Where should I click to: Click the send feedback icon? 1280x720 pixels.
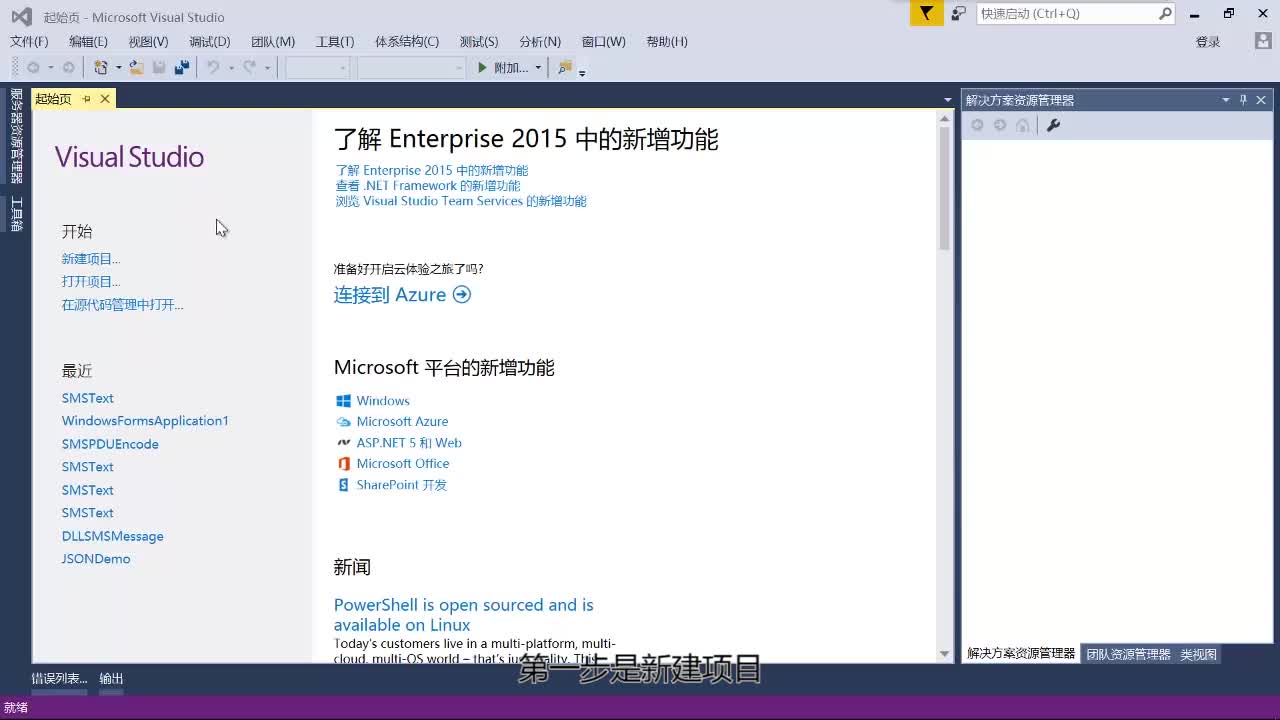tap(959, 13)
